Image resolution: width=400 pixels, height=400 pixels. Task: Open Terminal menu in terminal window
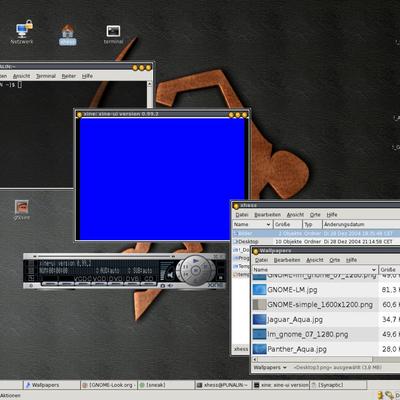[46, 76]
